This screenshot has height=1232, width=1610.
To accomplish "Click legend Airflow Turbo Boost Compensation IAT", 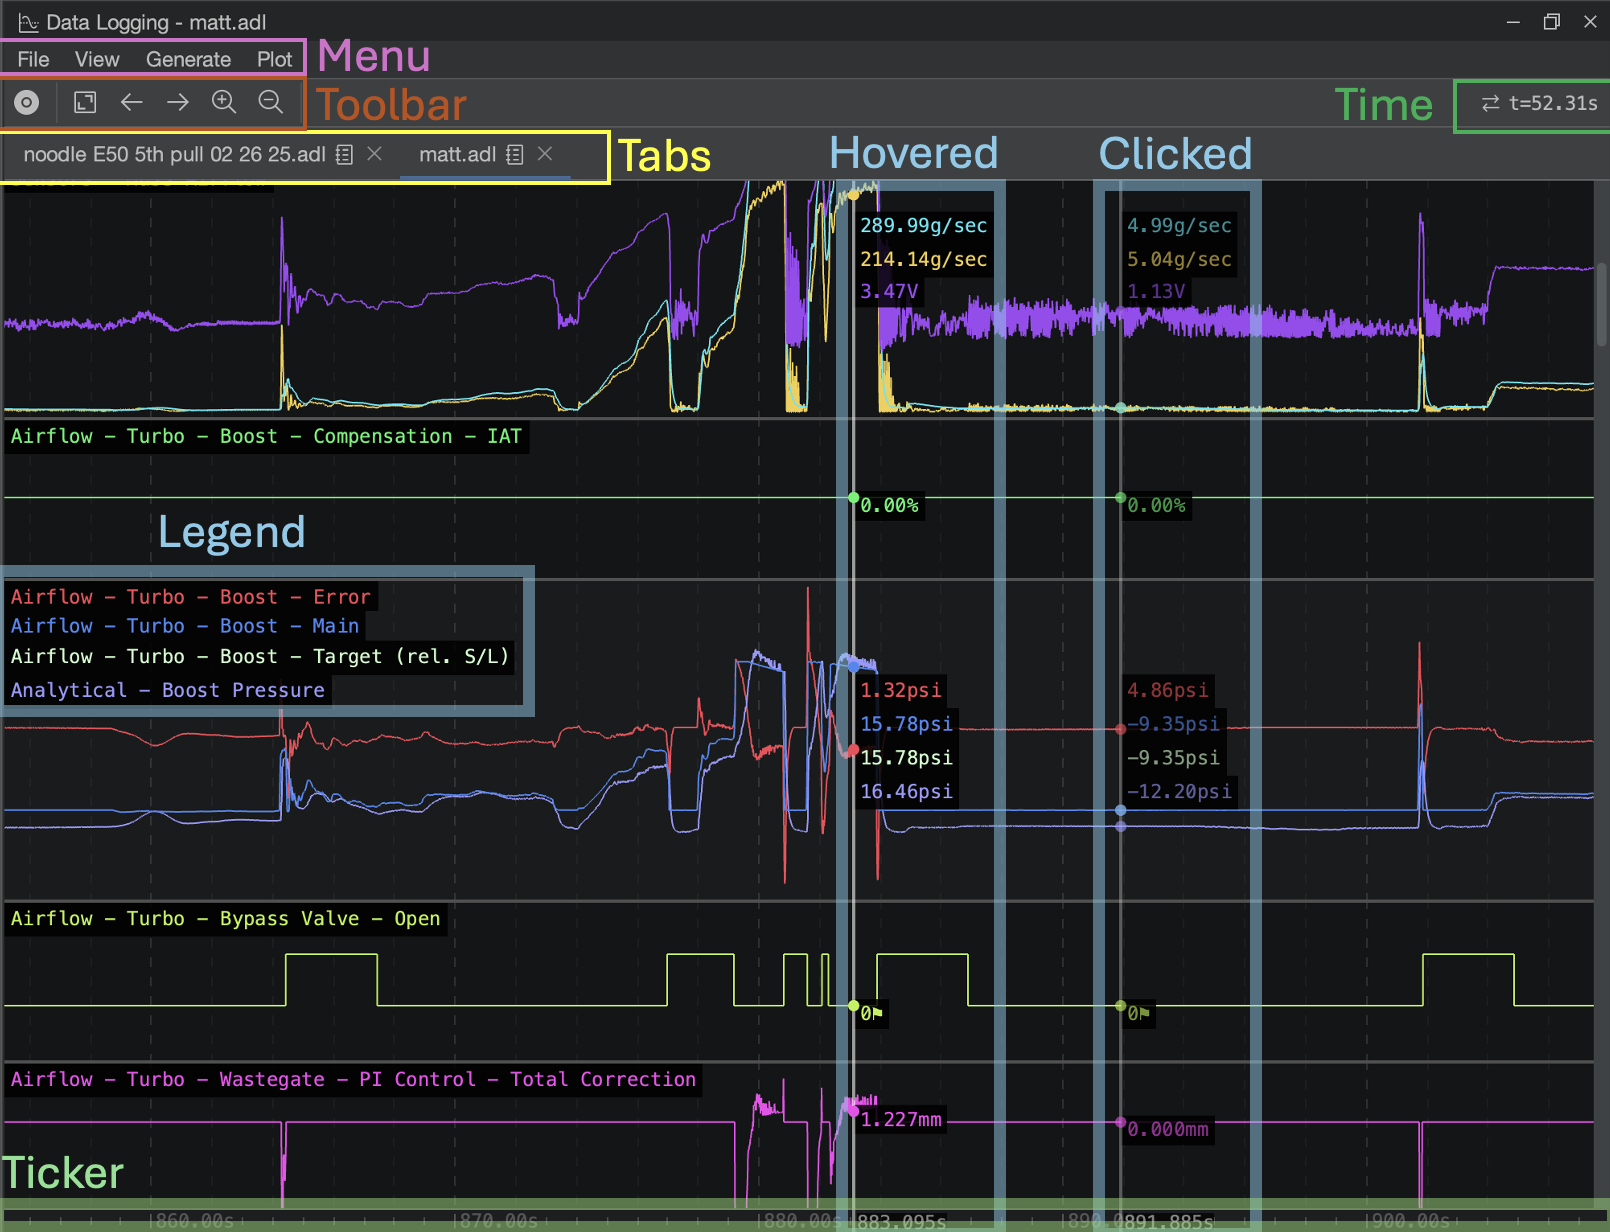I will 266,436.
